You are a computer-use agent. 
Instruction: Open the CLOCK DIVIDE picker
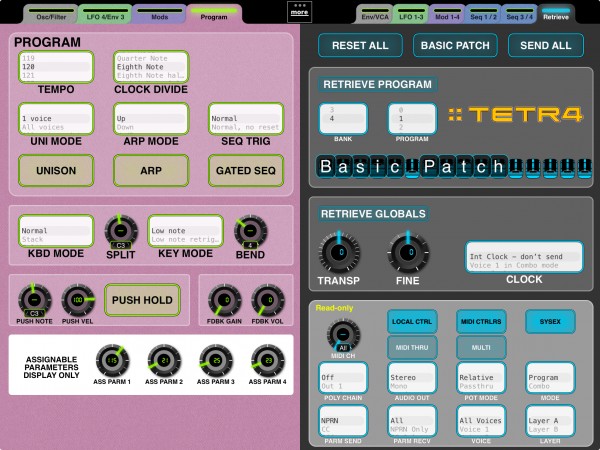[x=151, y=67]
